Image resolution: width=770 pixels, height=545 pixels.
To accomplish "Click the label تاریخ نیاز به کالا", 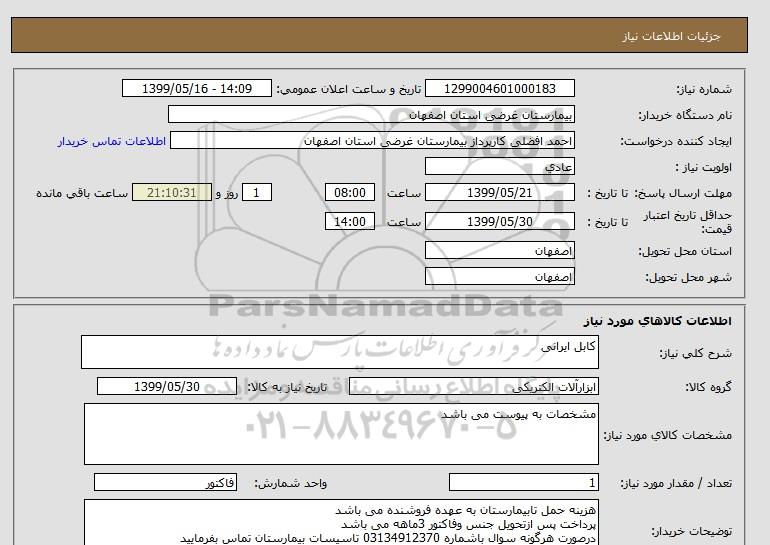I will tap(287, 387).
